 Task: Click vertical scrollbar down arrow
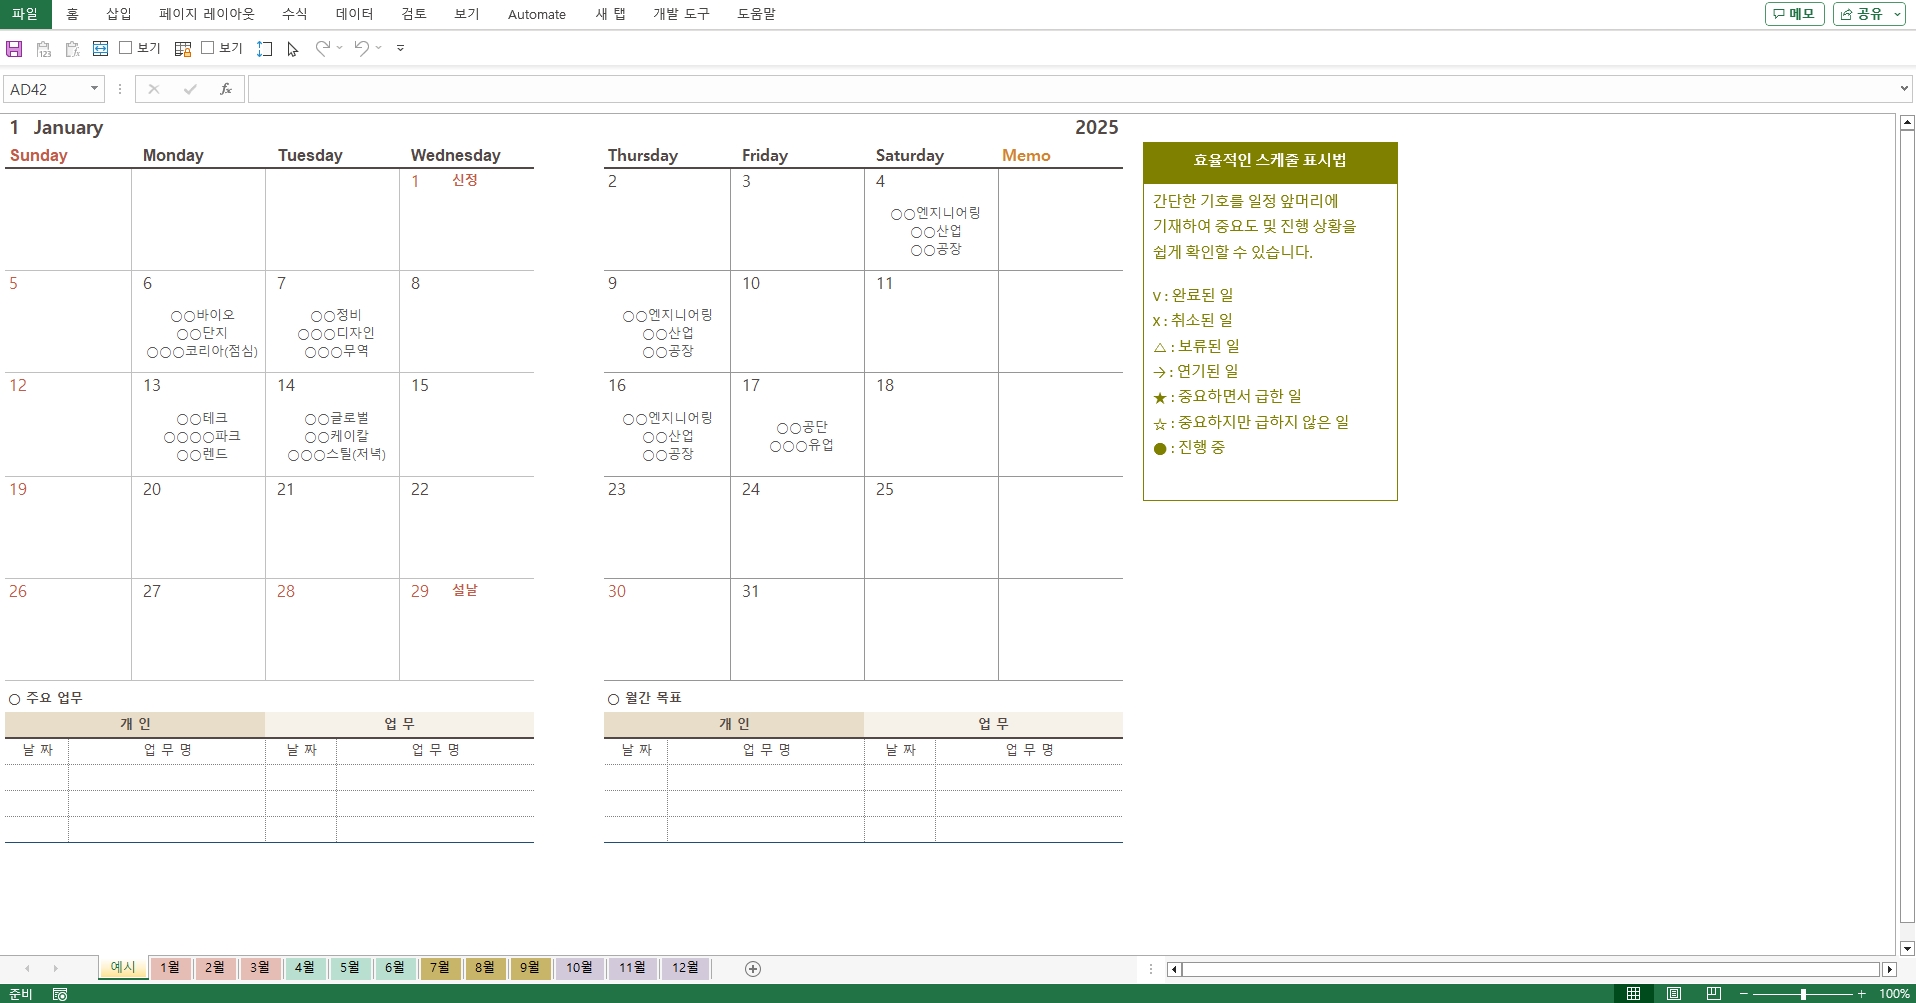click(x=1907, y=949)
